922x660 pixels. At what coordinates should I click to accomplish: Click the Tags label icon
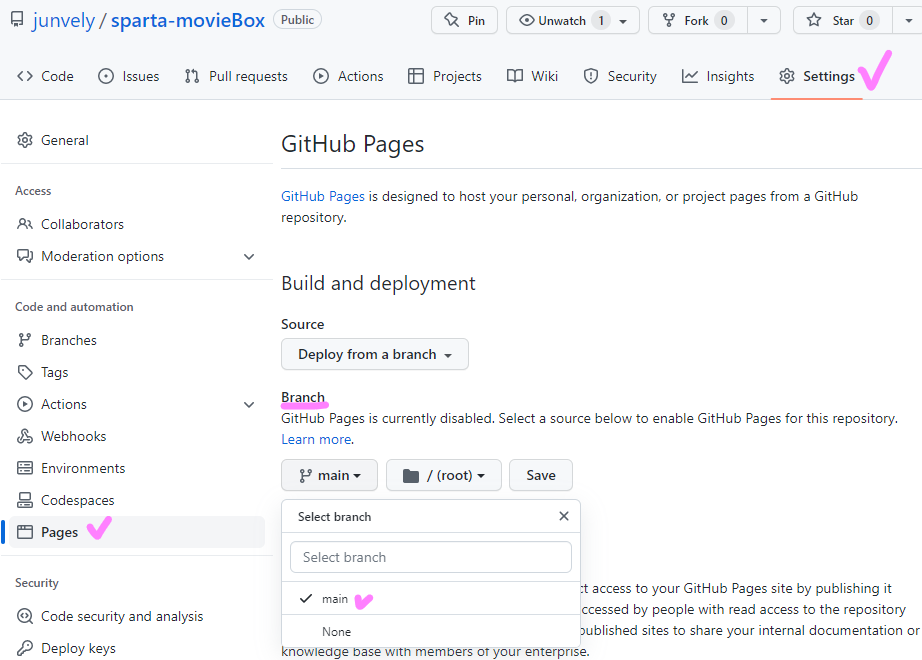click(25, 372)
